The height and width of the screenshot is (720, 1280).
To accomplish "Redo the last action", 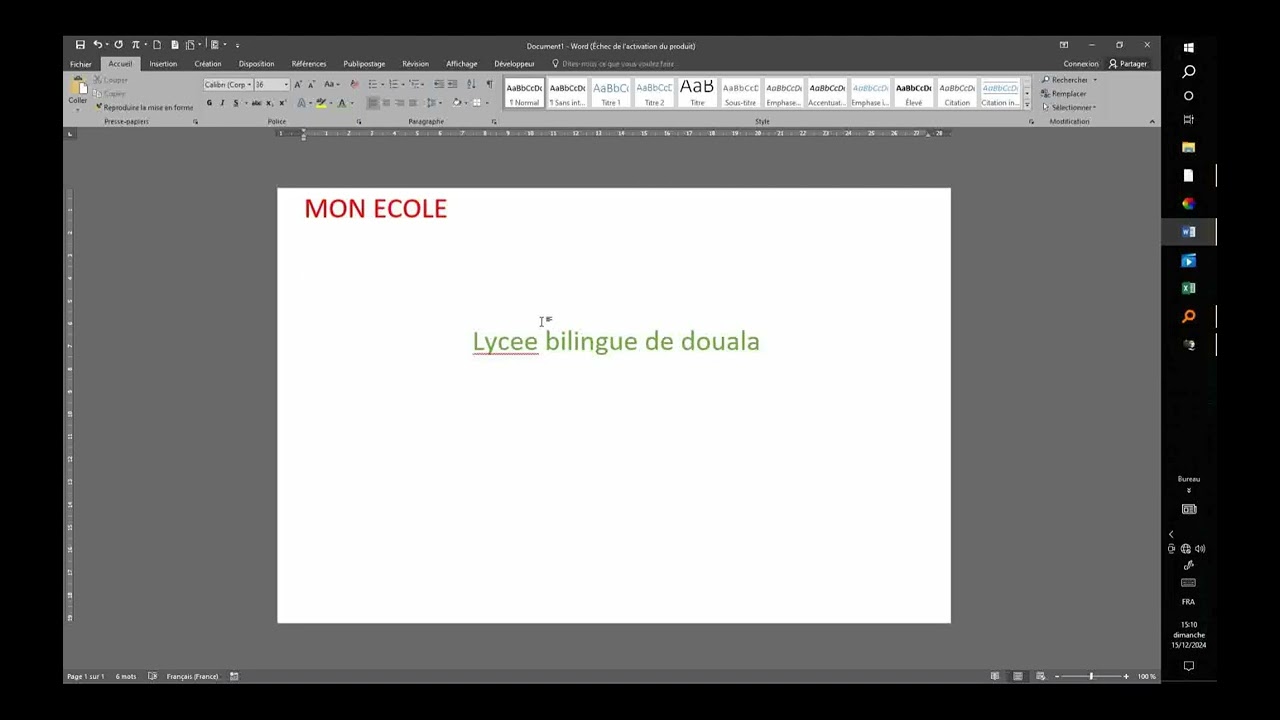I will [x=118, y=45].
